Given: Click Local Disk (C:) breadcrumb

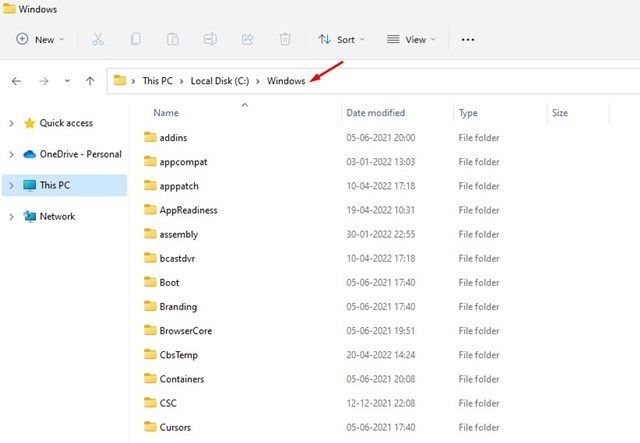Looking at the screenshot, I should tap(220, 81).
